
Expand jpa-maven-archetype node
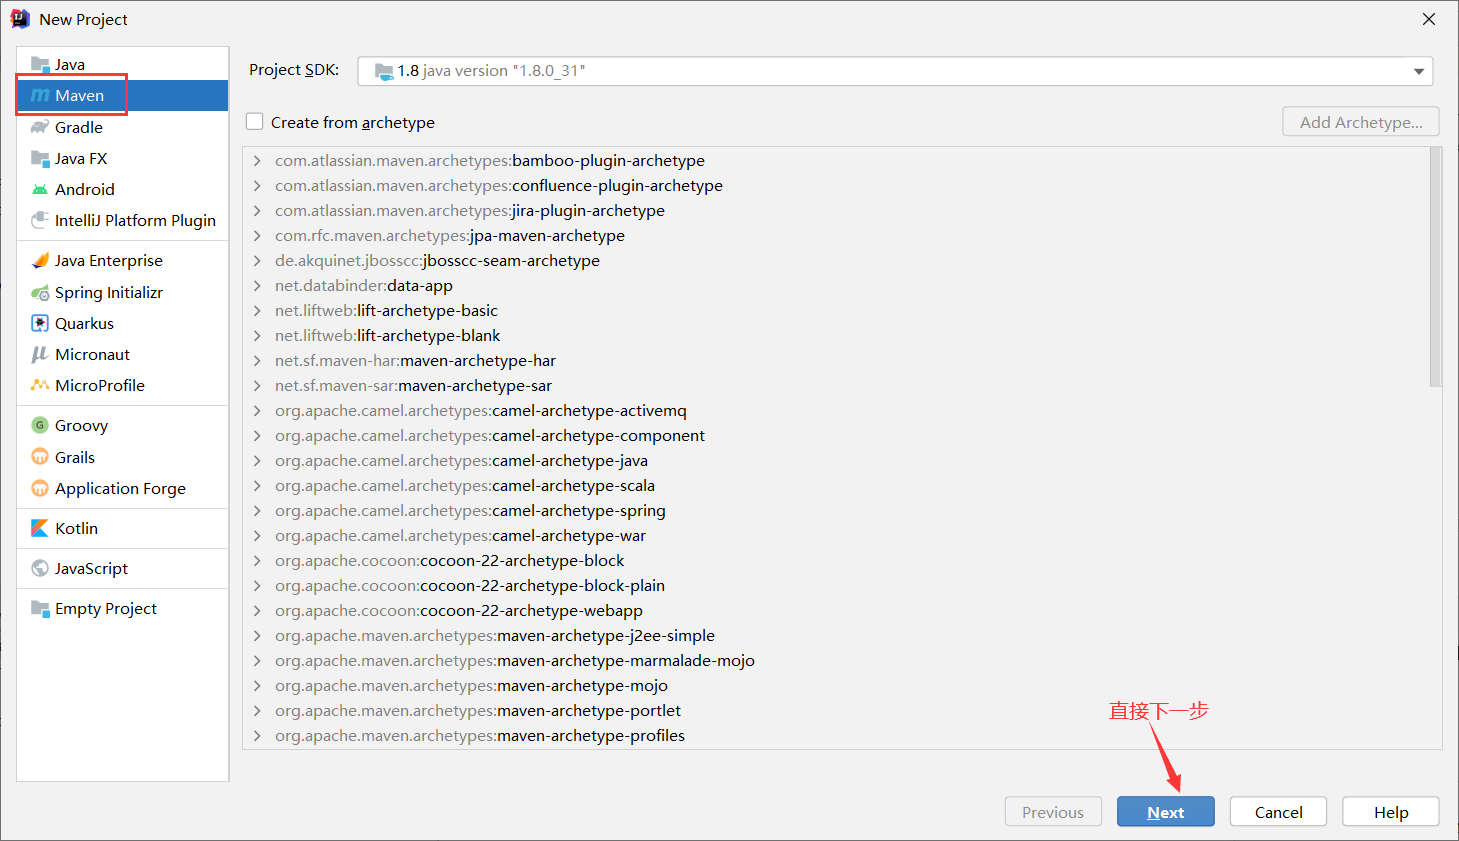click(257, 235)
